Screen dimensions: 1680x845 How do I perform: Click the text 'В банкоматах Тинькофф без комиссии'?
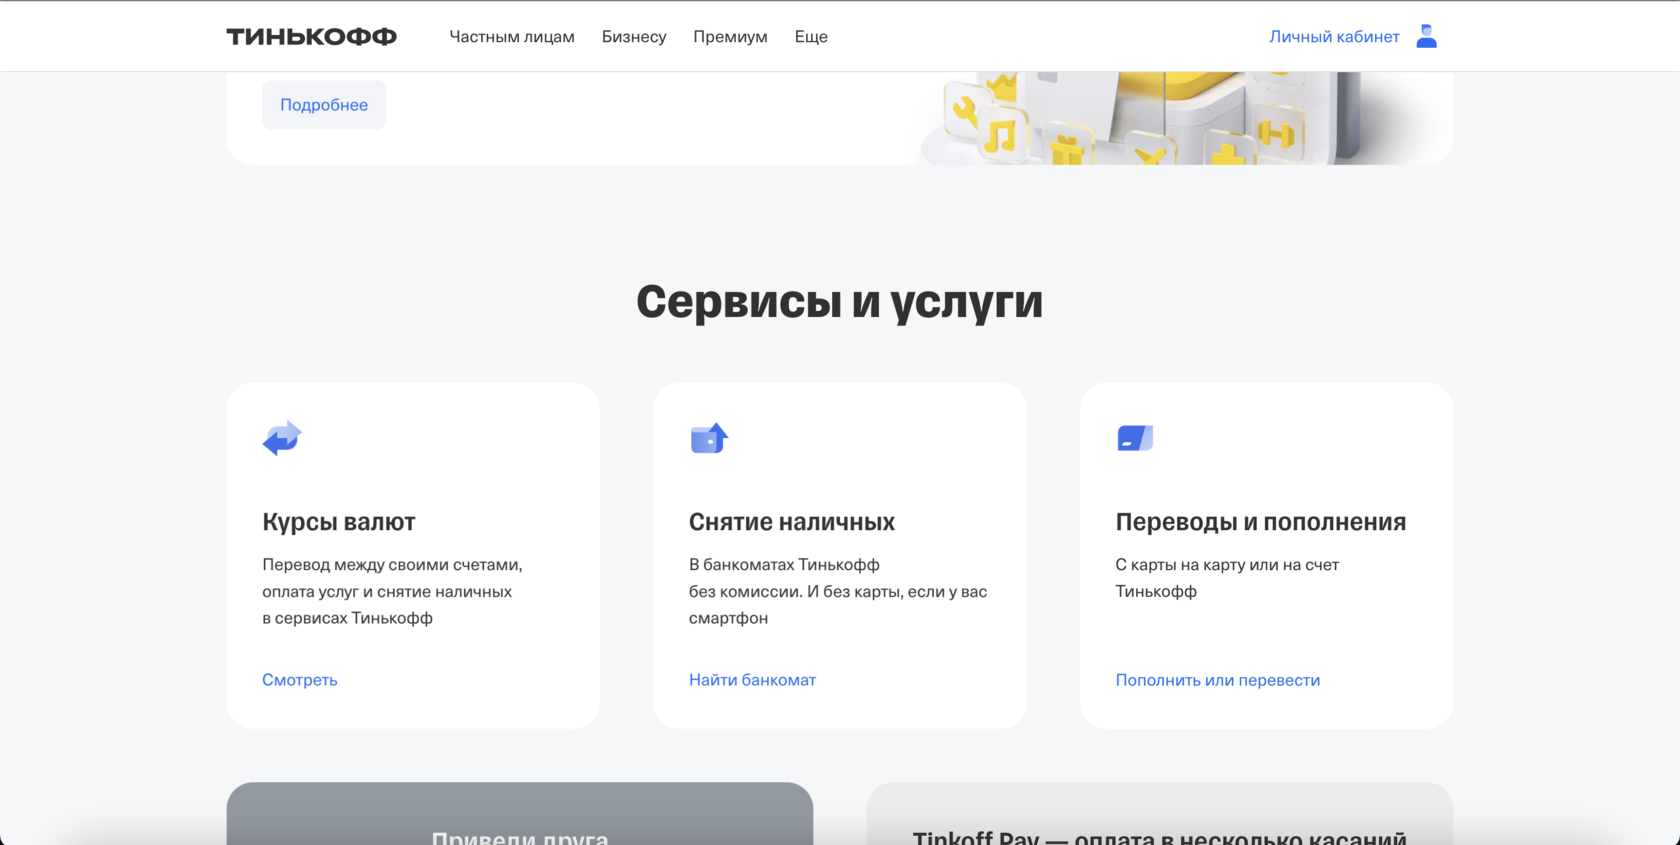[784, 578]
